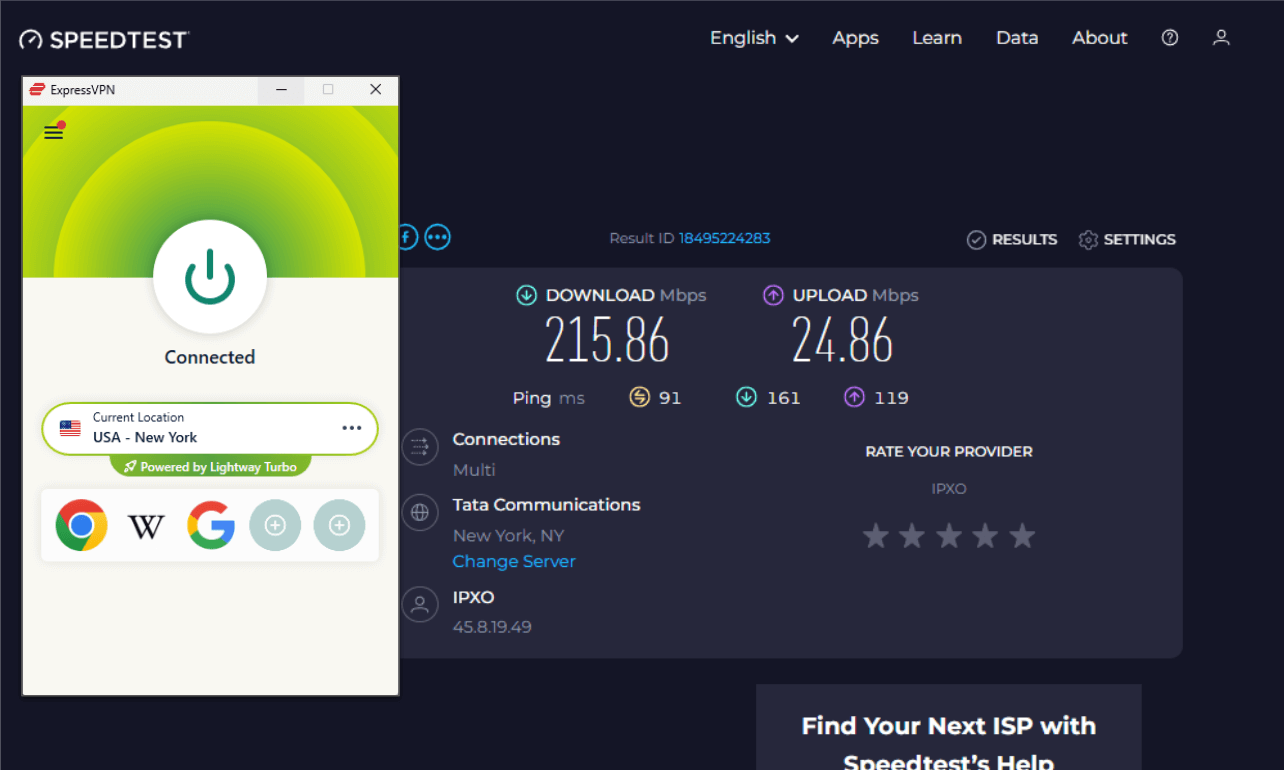Open the ExpressVPN hamburger menu

53,131
